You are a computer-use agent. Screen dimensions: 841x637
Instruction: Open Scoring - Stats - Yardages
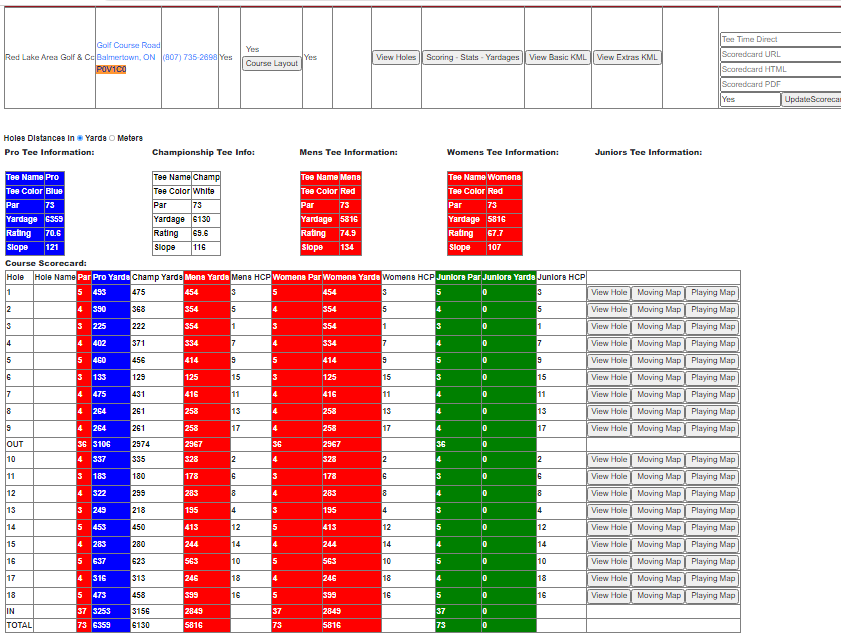click(473, 57)
